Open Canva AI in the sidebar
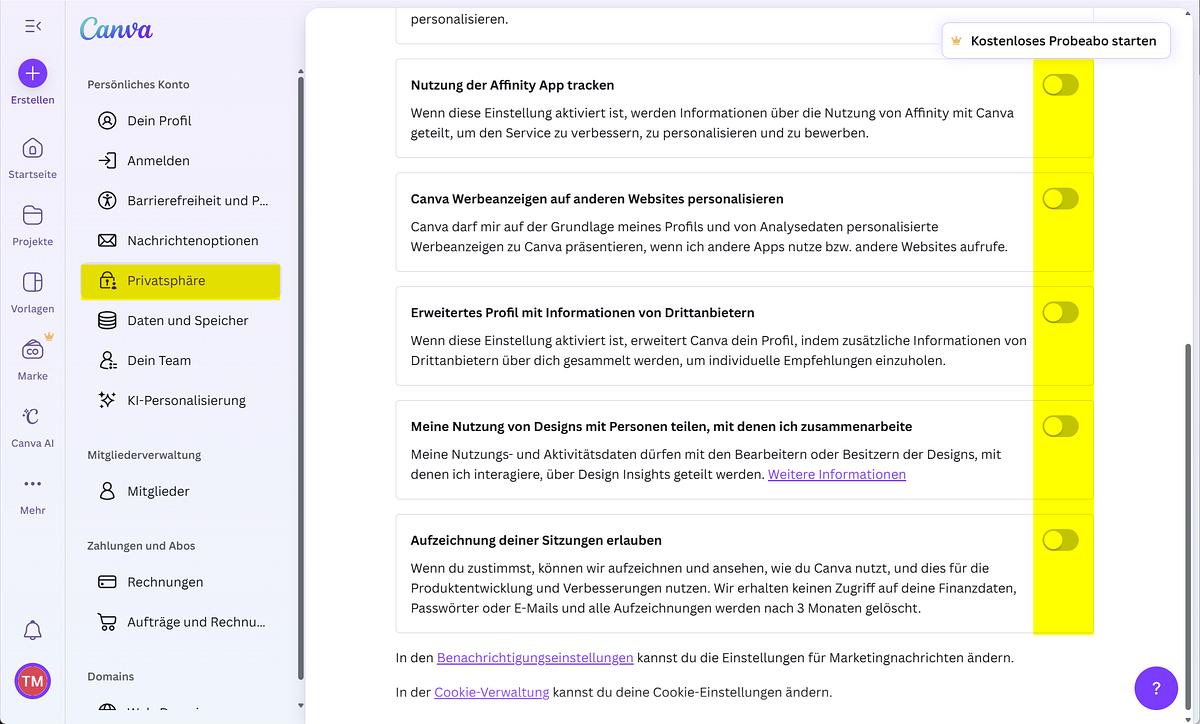The height and width of the screenshot is (724, 1200). (x=32, y=417)
